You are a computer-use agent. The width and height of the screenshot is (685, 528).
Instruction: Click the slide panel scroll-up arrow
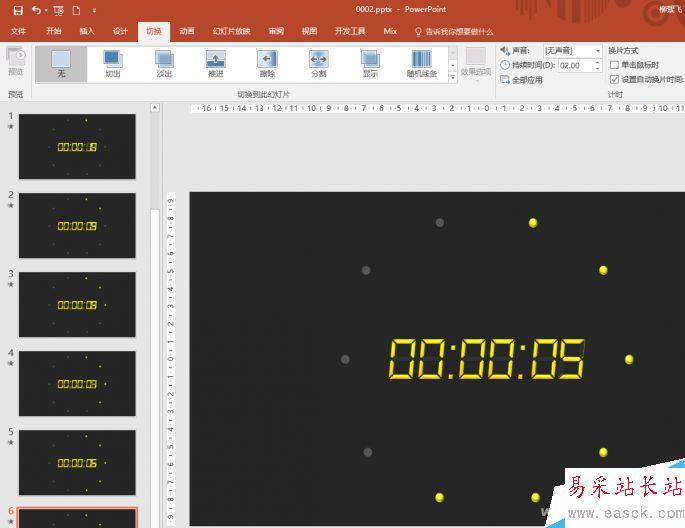tap(155, 107)
